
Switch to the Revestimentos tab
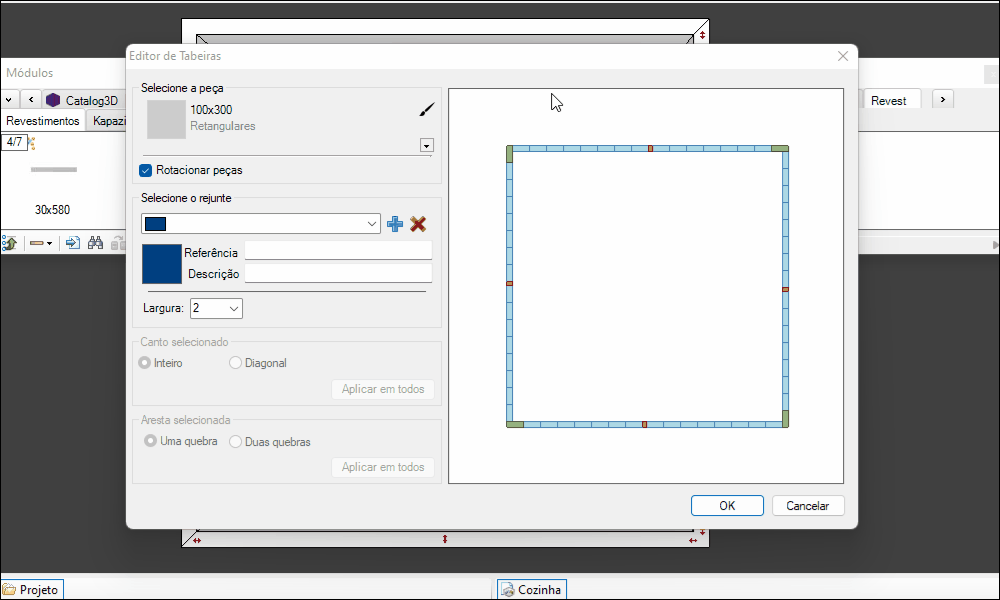tap(43, 121)
